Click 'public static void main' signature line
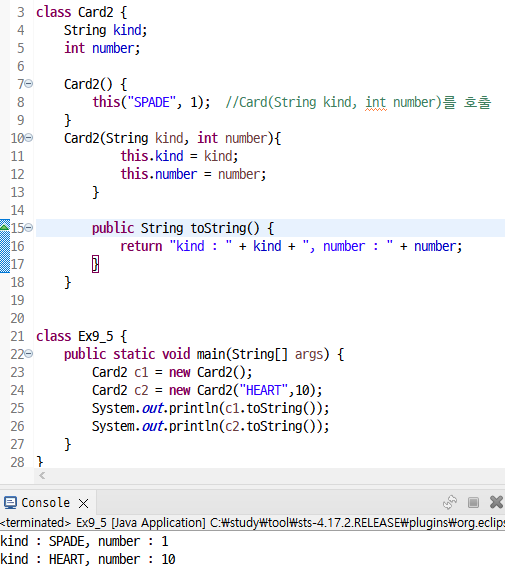505x578 pixels. click(204, 354)
